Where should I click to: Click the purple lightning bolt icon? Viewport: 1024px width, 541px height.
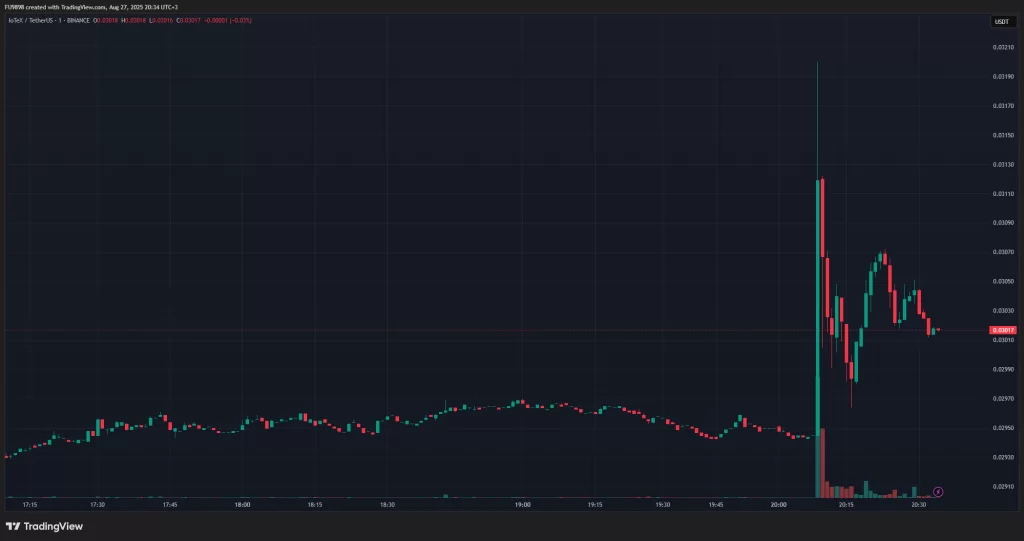[x=938, y=491]
